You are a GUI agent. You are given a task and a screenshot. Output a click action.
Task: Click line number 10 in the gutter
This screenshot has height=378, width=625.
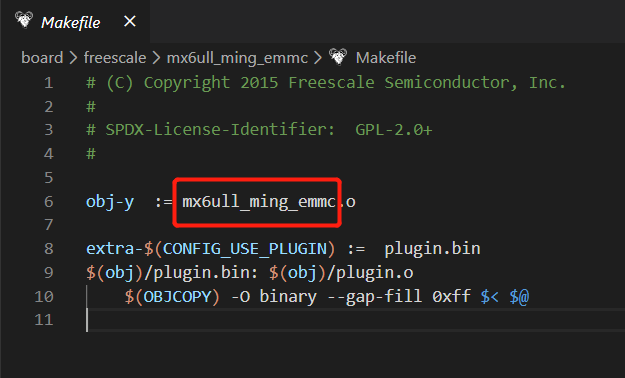(x=44, y=296)
